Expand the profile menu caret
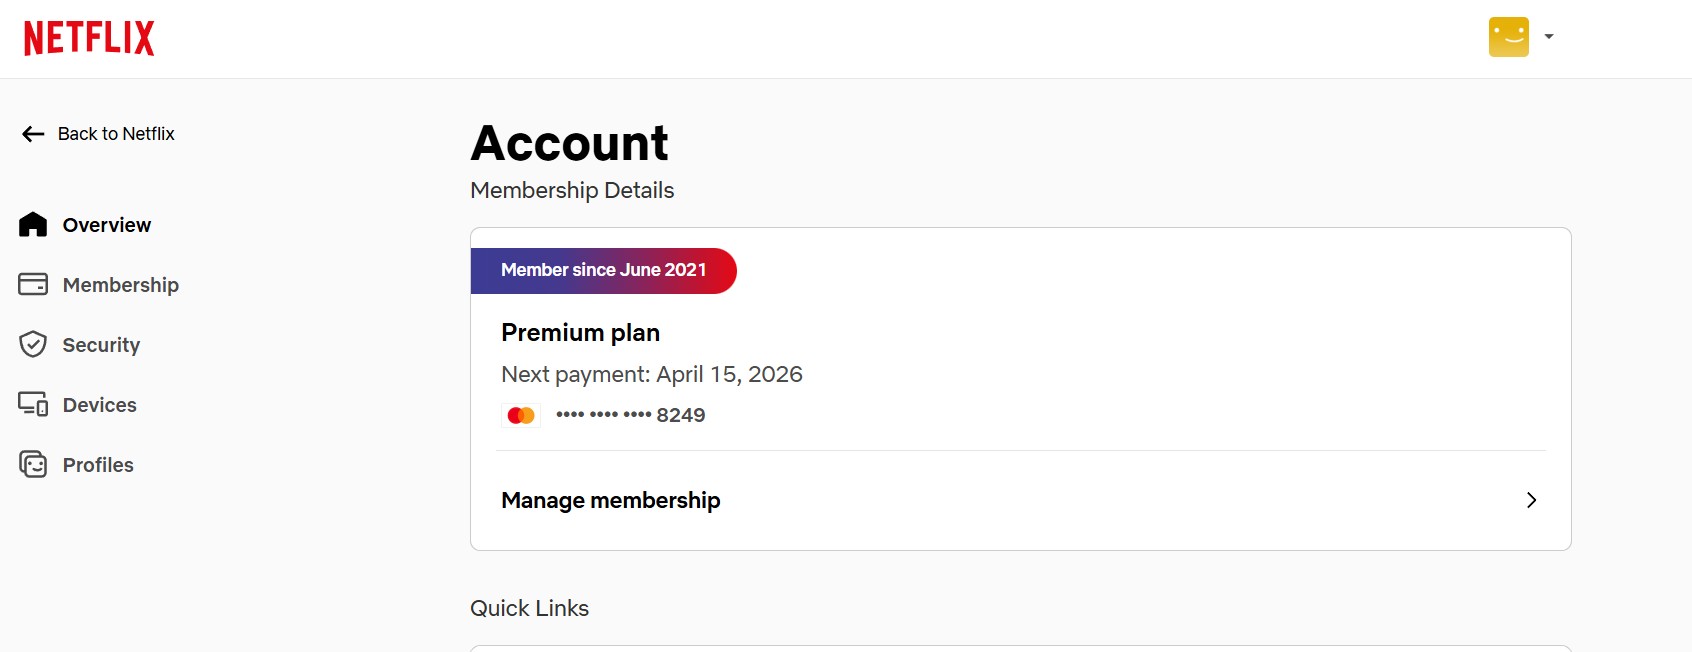 tap(1549, 37)
